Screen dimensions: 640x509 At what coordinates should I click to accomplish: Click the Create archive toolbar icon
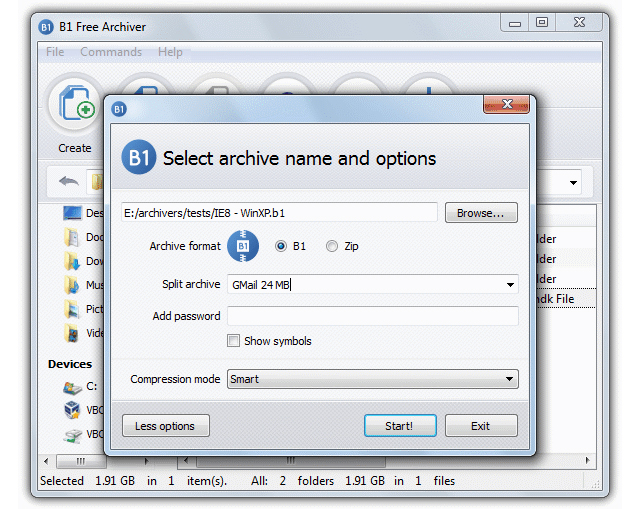tap(75, 104)
